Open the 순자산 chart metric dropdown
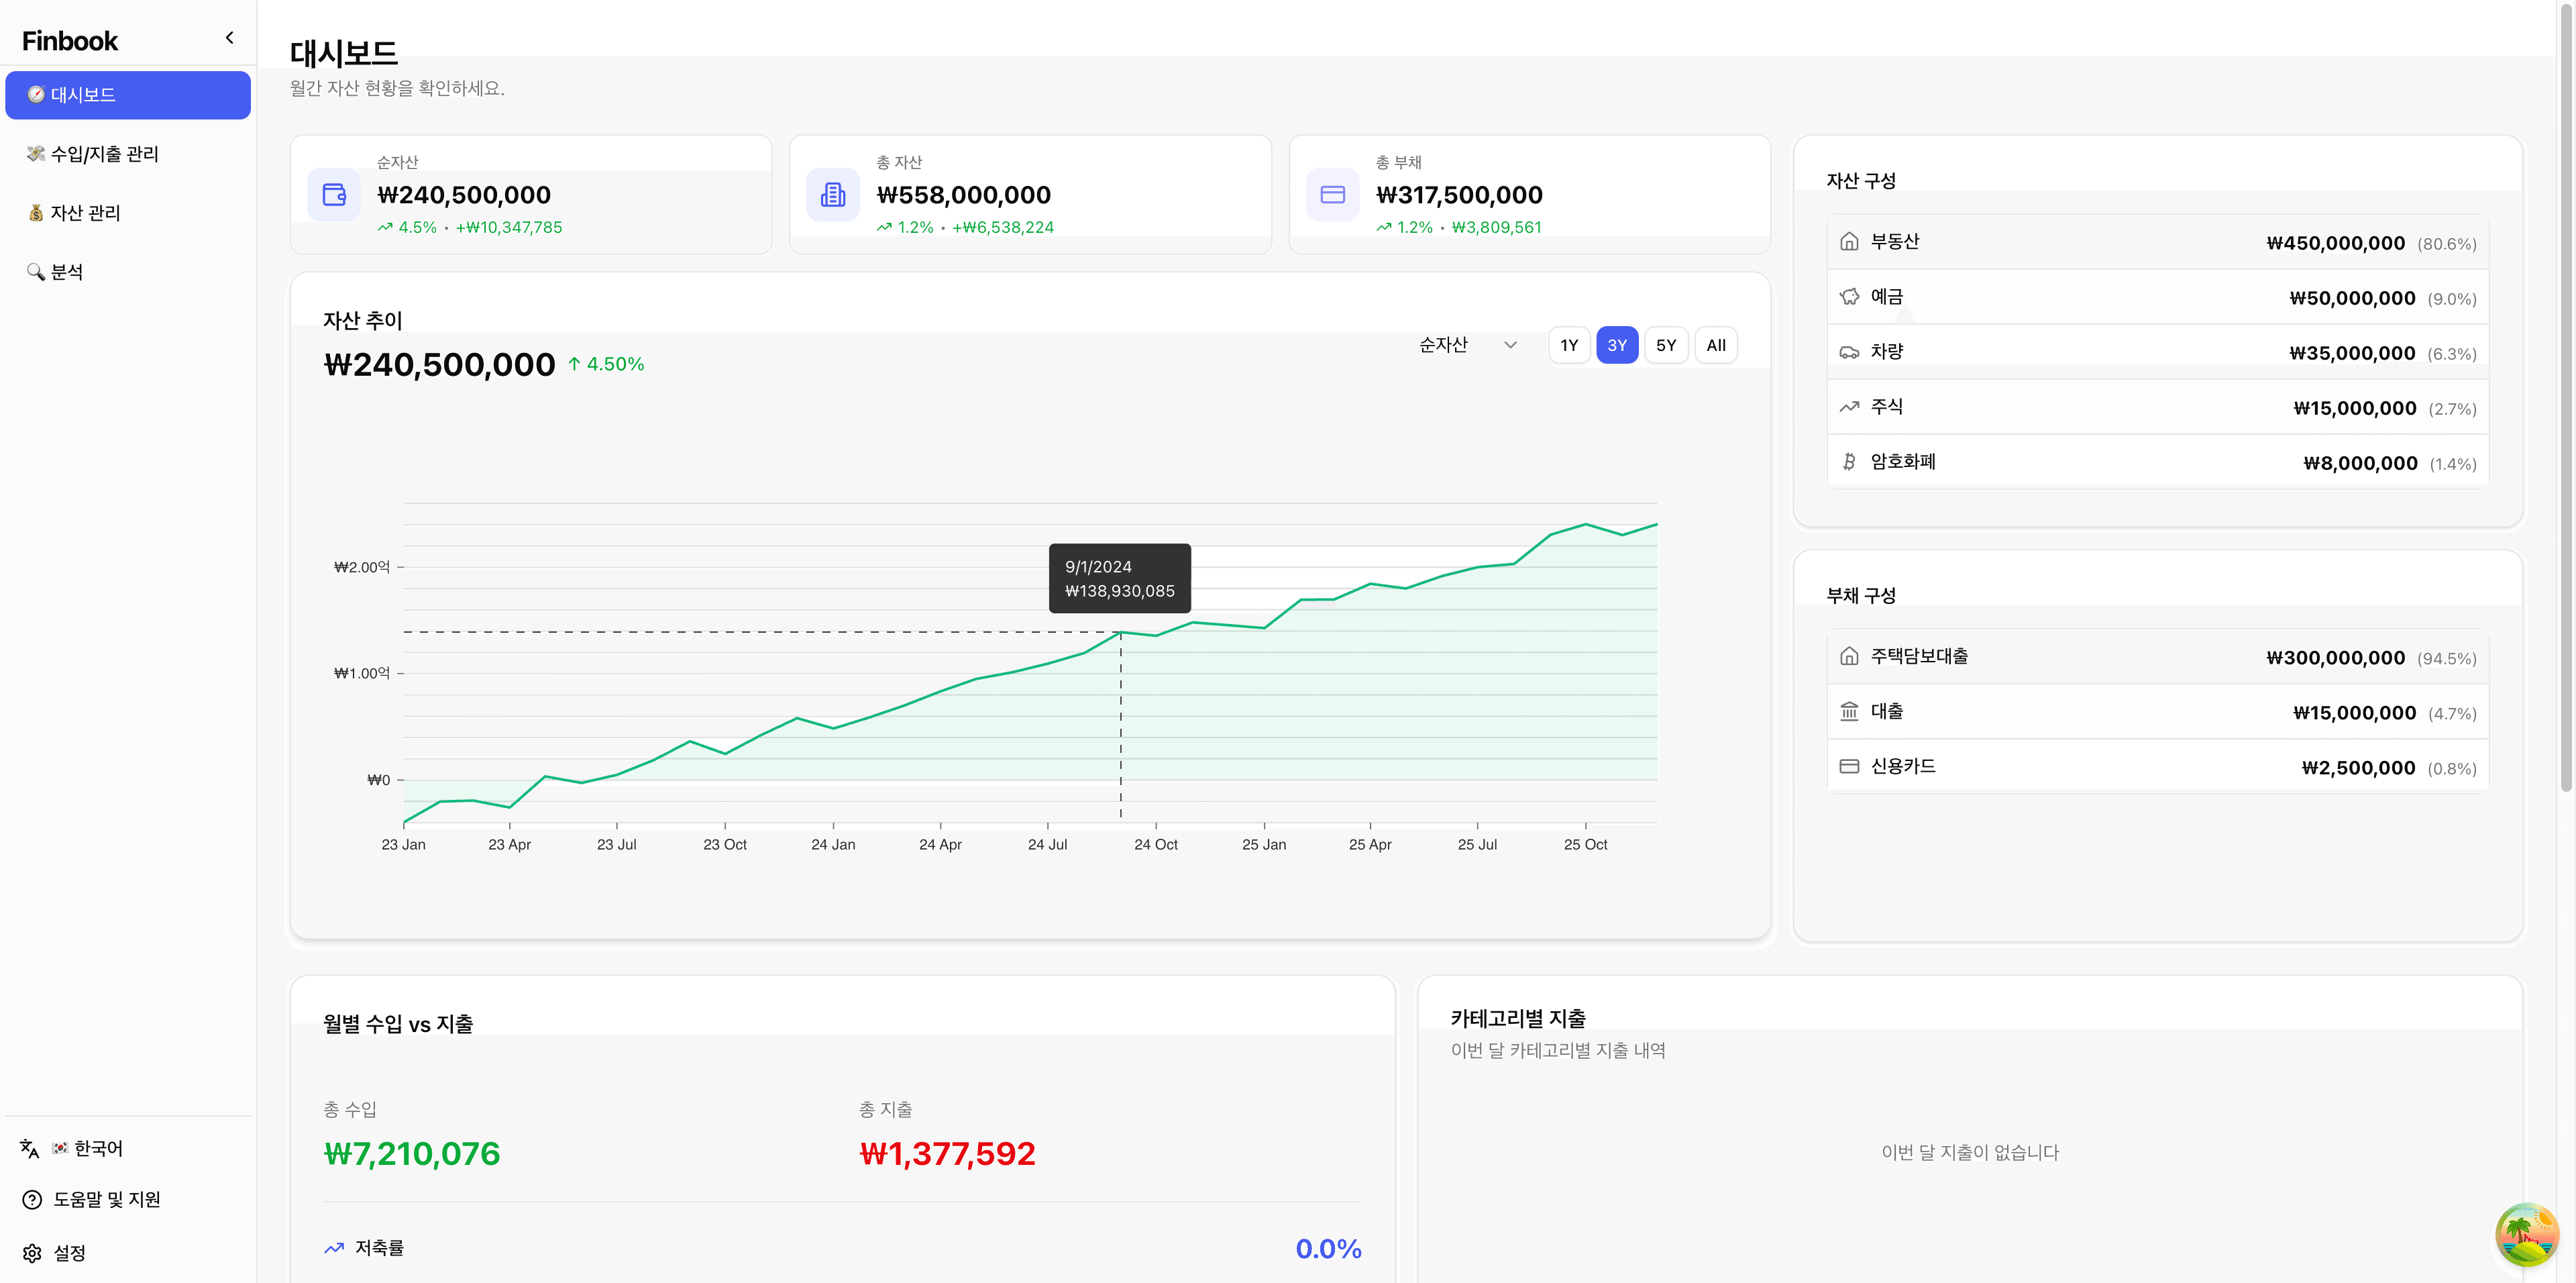 1467,345
